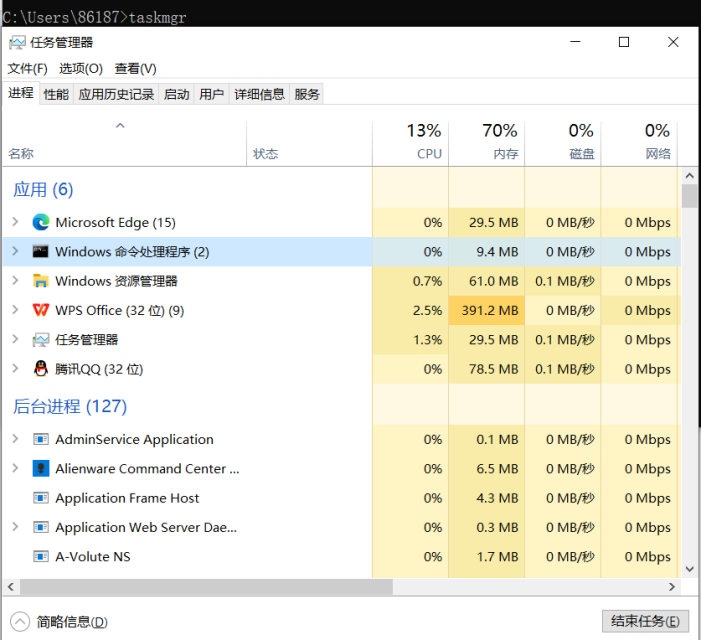Screen dimensions: 701x640
Task: Expand WPS Office (32 位) (9) group
Action: 15,310
